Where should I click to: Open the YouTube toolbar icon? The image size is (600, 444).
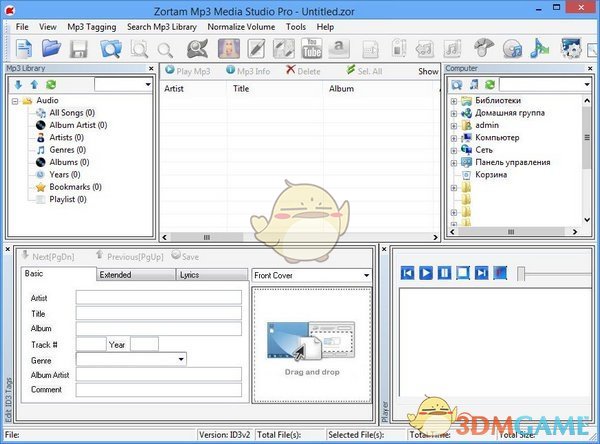(311, 49)
